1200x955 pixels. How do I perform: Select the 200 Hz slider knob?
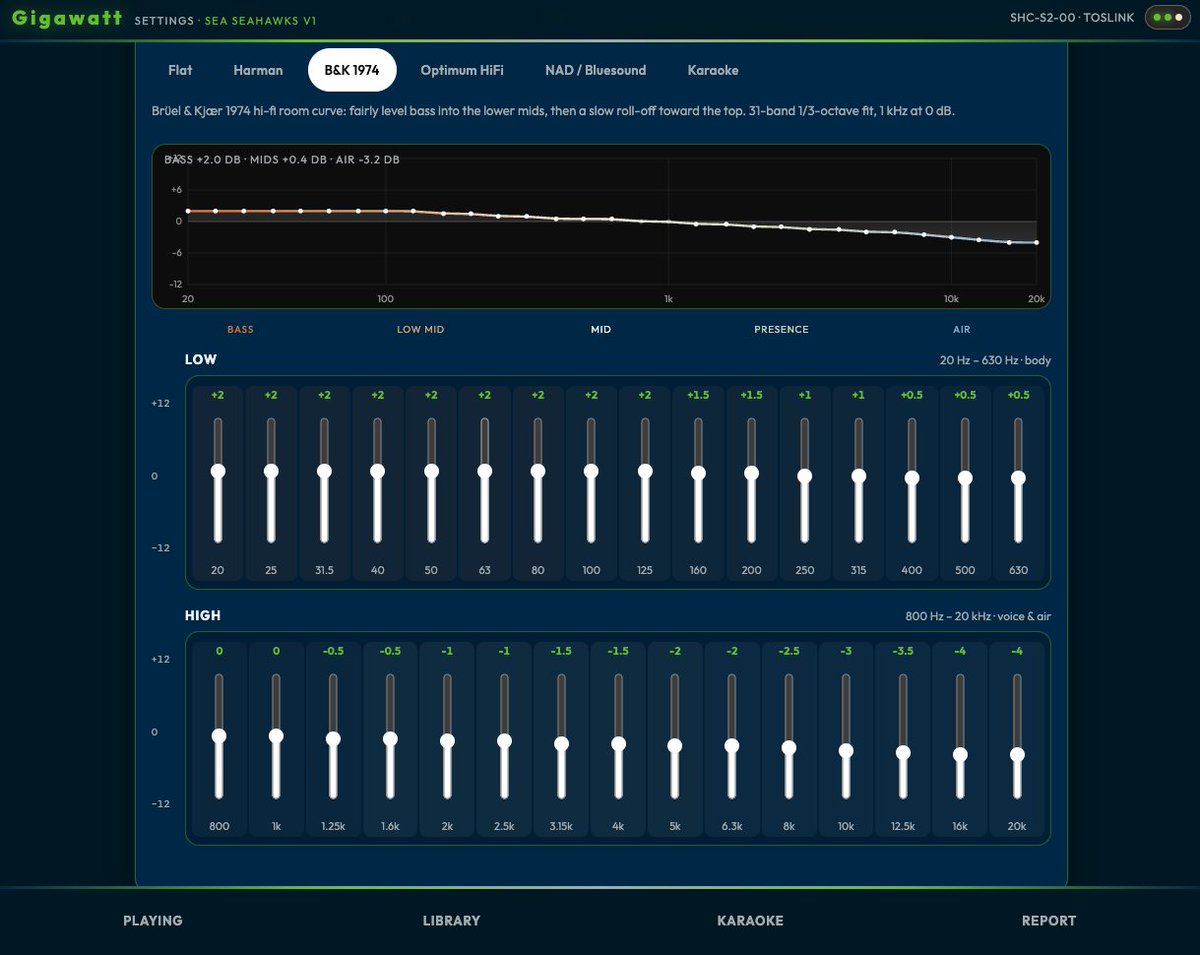(x=751, y=473)
